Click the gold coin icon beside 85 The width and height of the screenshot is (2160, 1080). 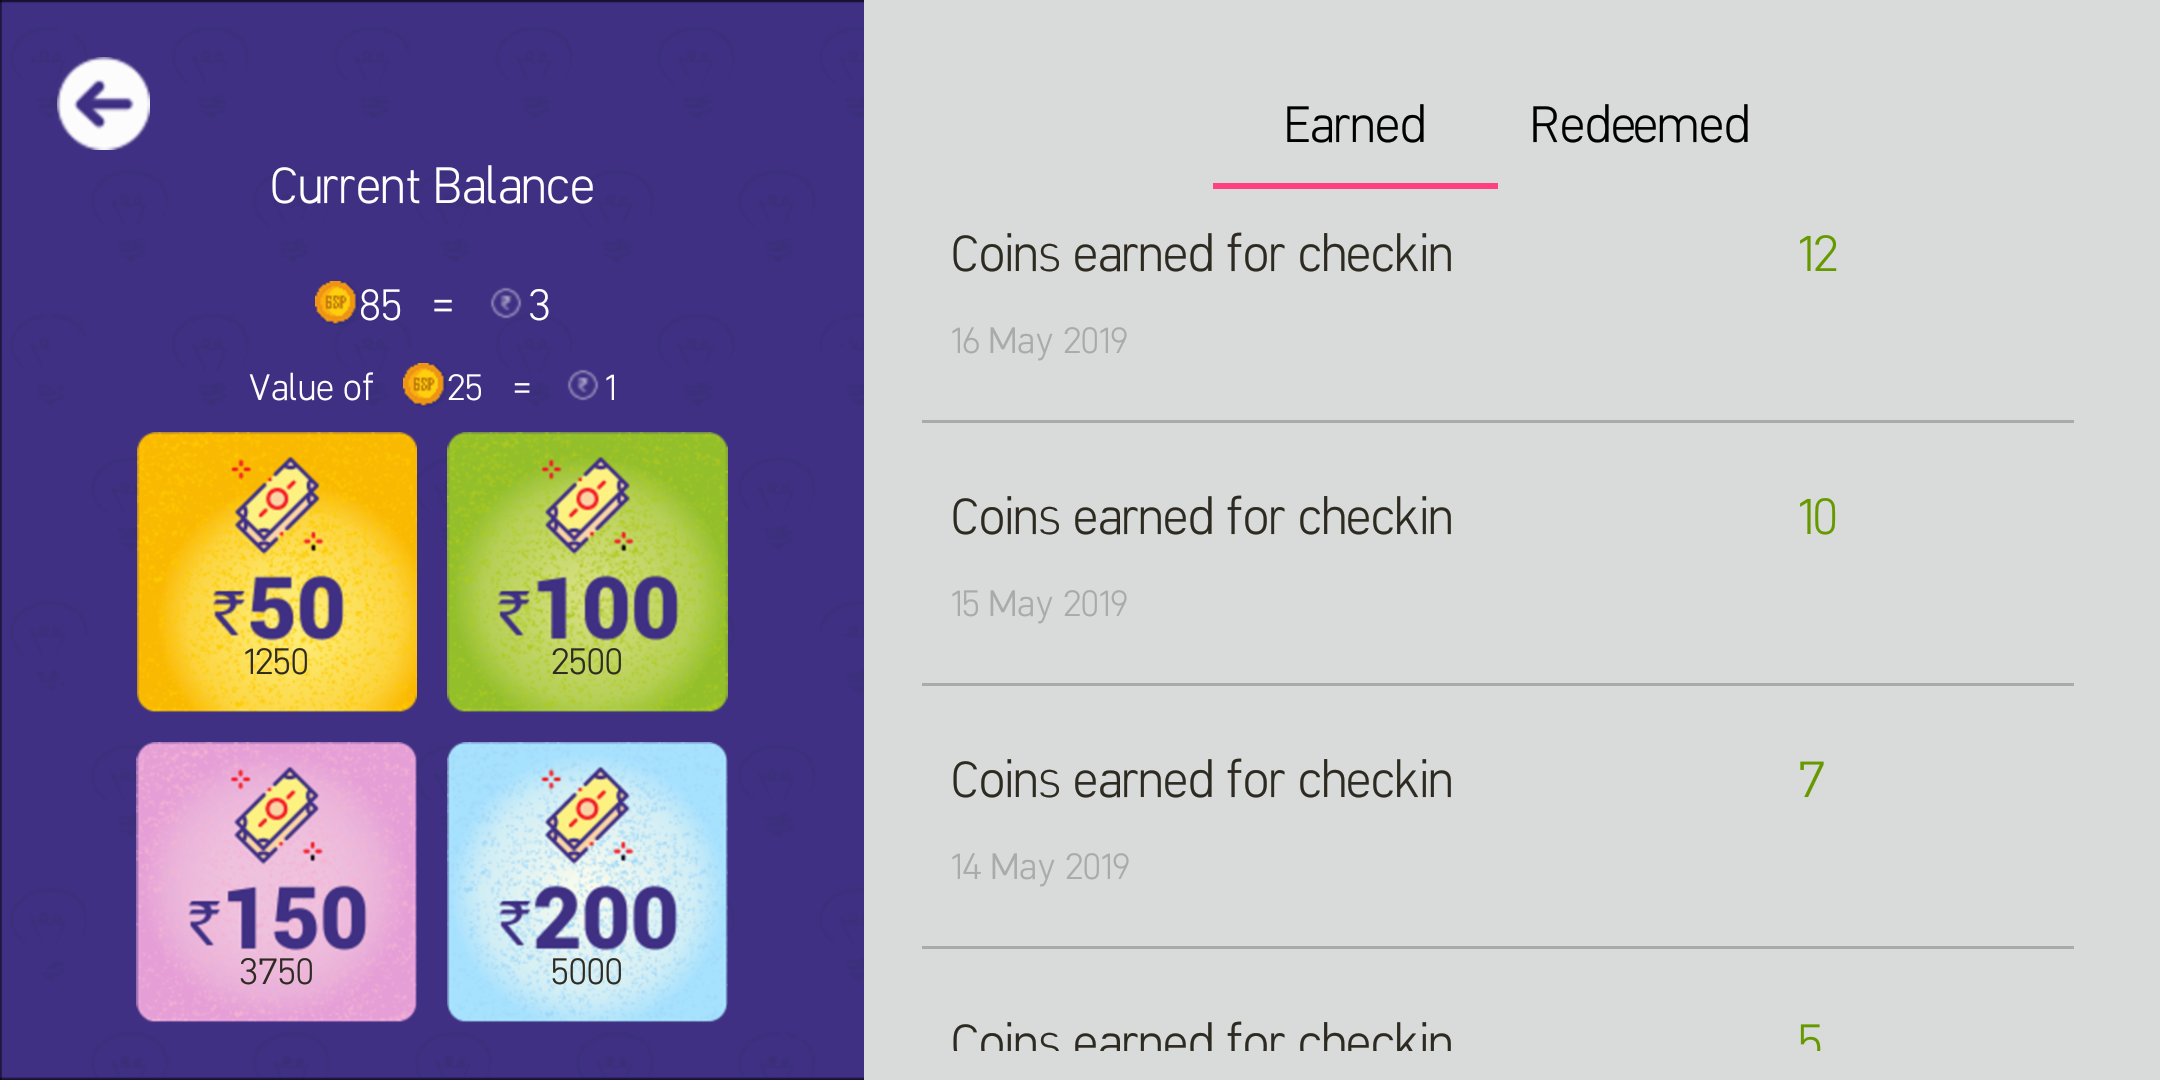pyautogui.click(x=335, y=302)
